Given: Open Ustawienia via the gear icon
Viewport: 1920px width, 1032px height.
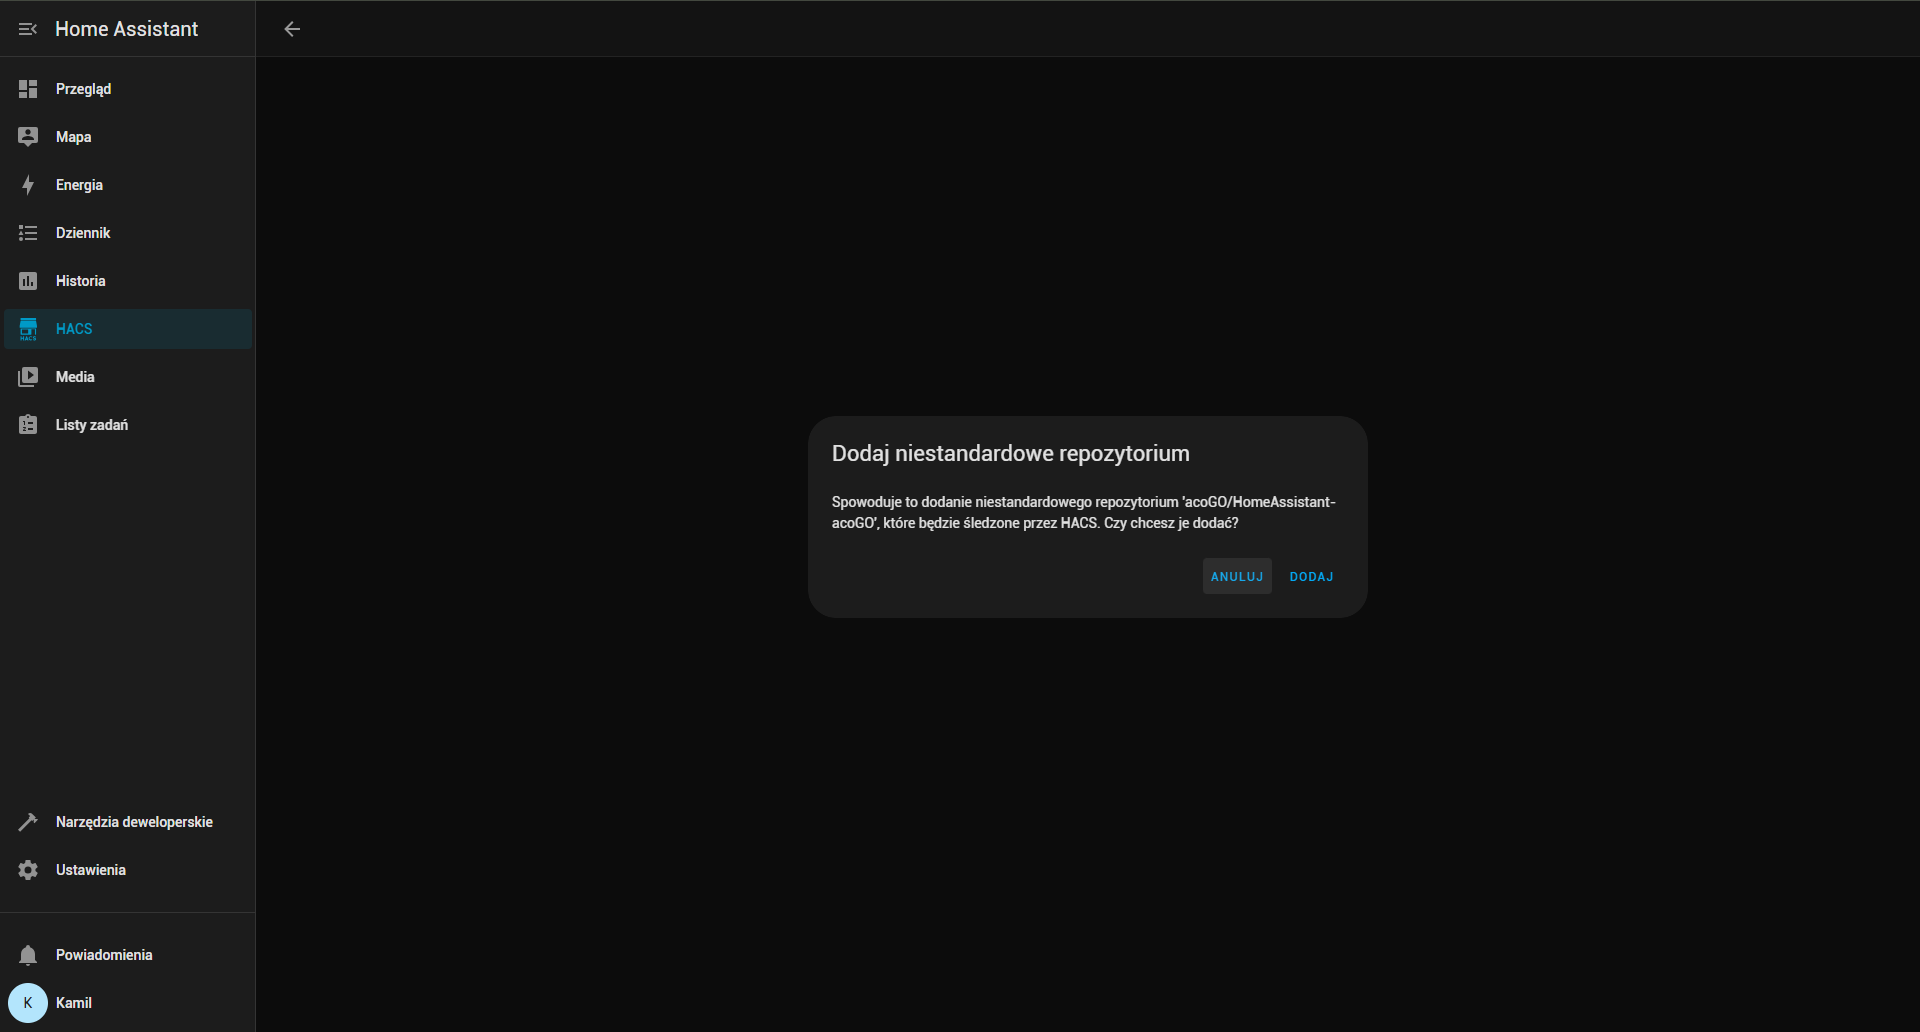Looking at the screenshot, I should [x=28, y=870].
